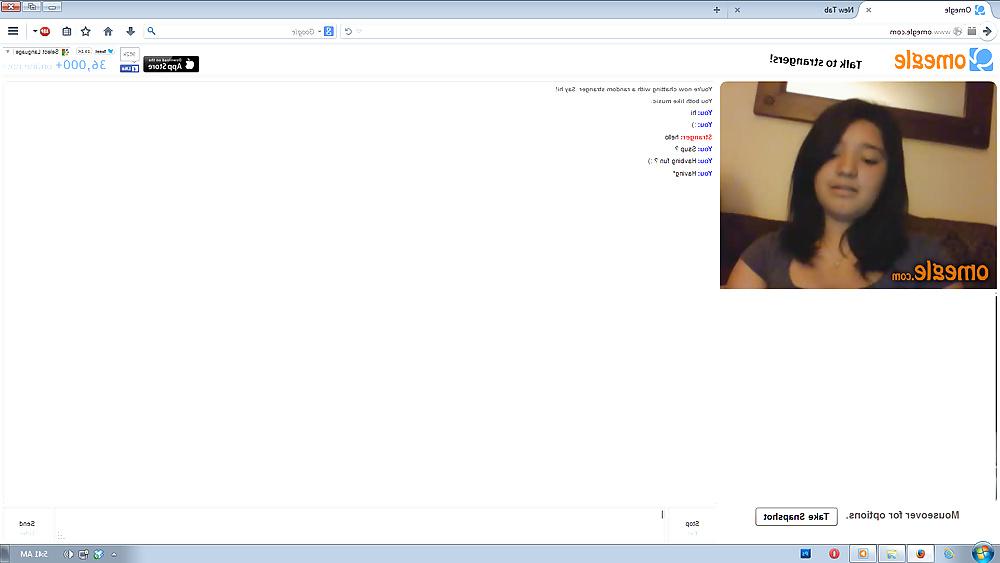
Task: Open the Adblock Plus dropdown arrow
Action: click(35, 31)
